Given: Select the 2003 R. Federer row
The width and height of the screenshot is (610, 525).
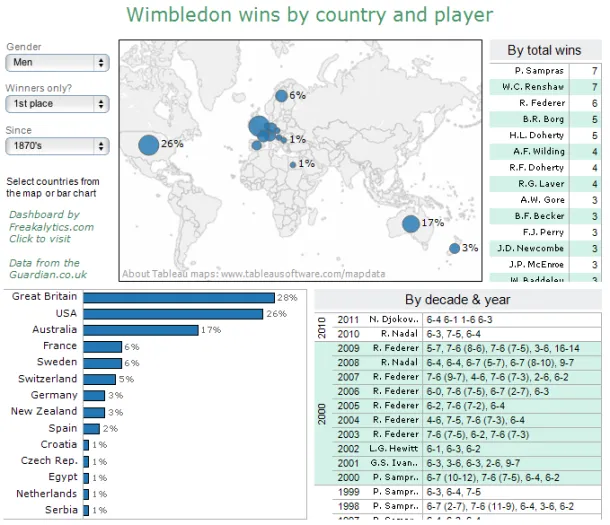Looking at the screenshot, I should 467,435.
